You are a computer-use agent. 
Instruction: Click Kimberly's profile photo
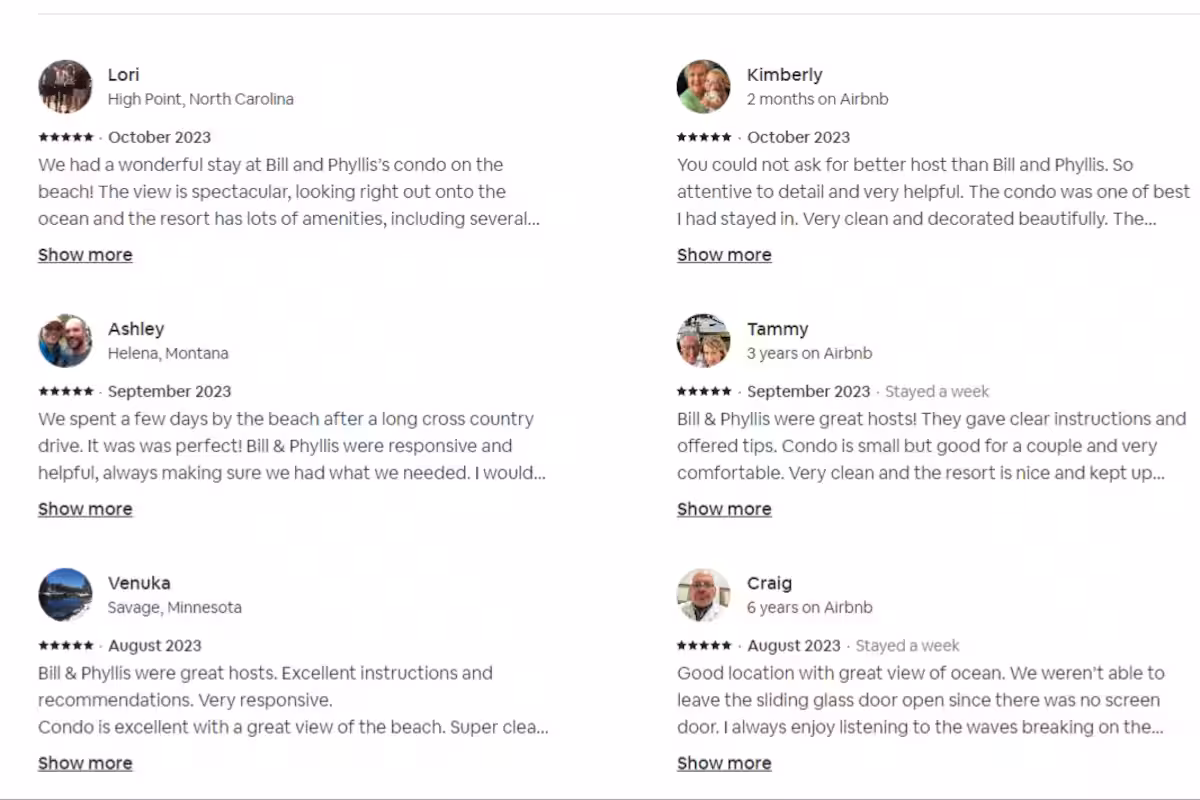click(x=703, y=86)
